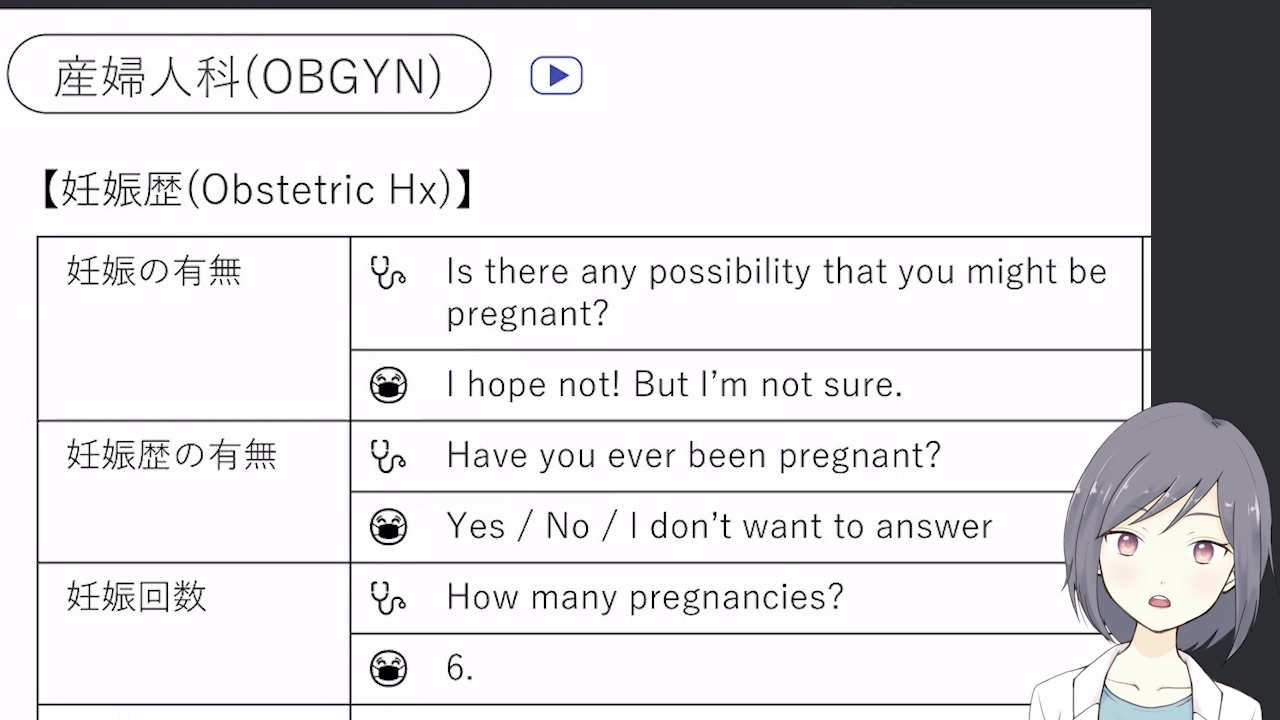Click stethoscope icon beside pregnancy possibility question
This screenshot has height=720, width=1280.
pos(387,272)
